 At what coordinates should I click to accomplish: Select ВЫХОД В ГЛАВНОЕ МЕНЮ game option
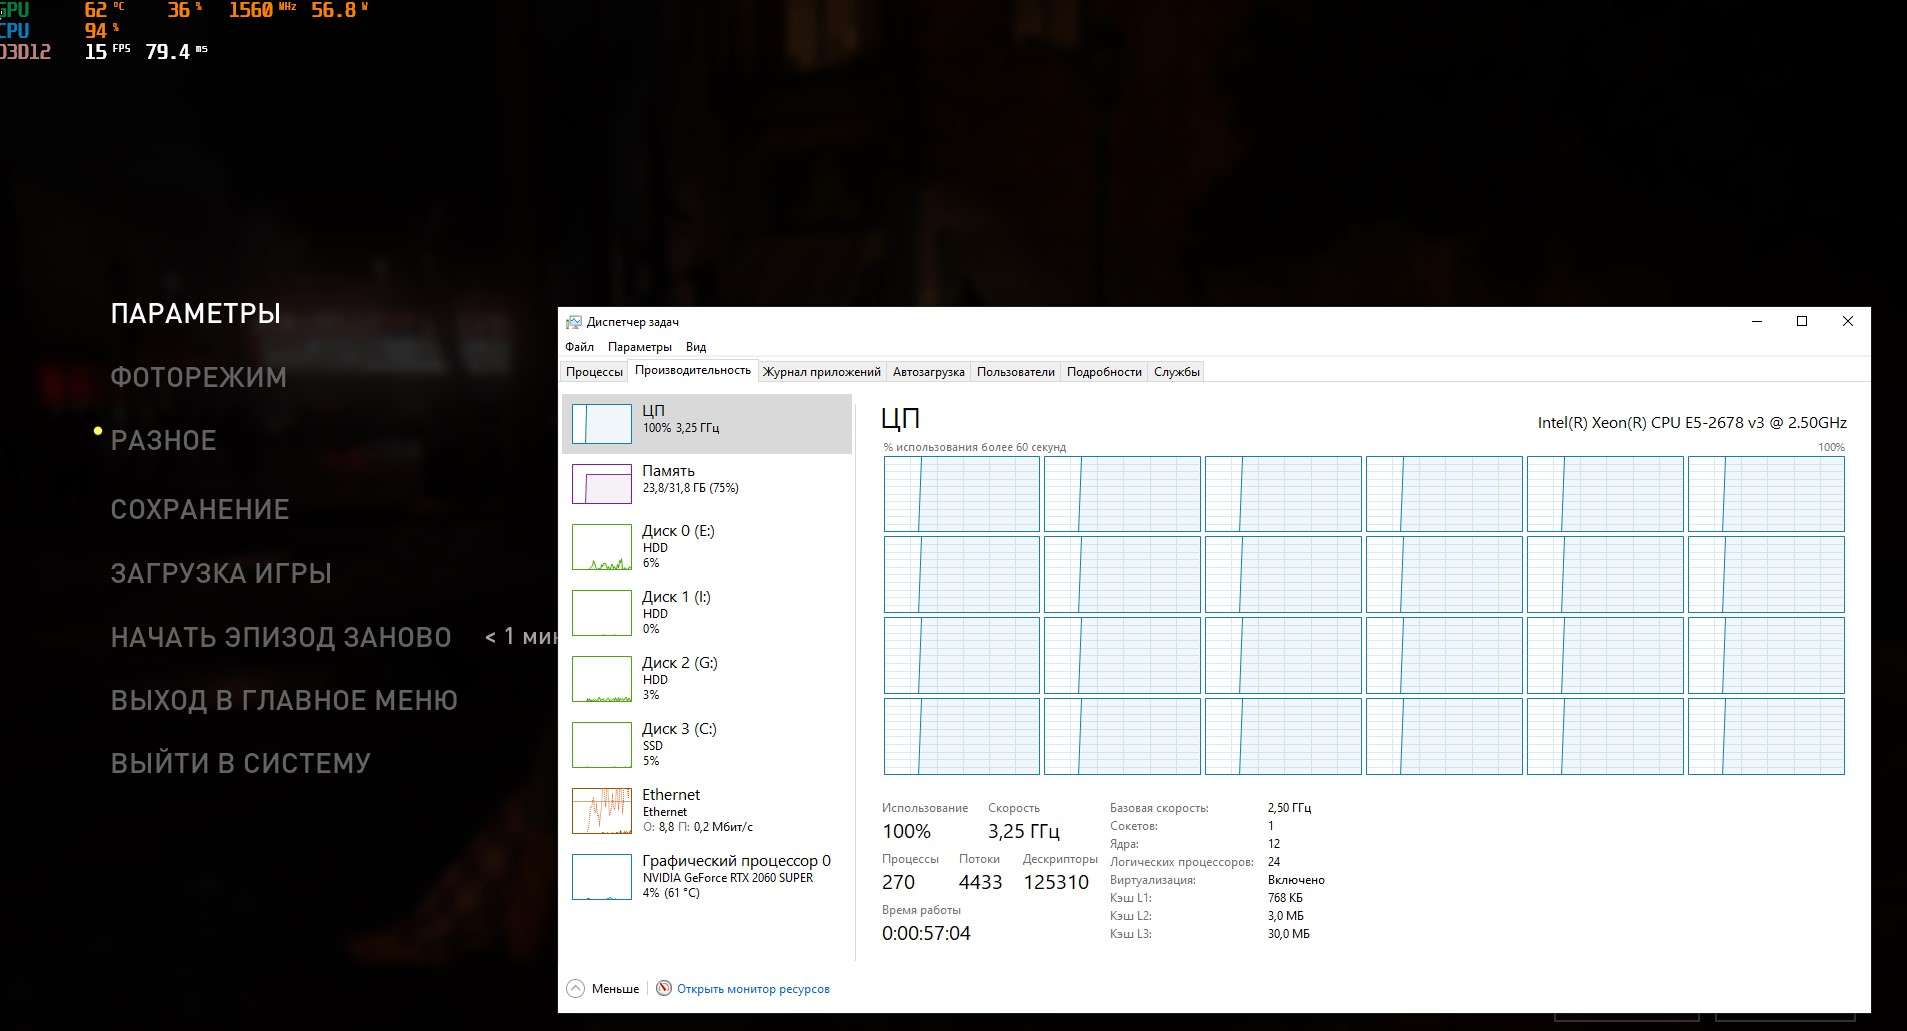point(284,701)
